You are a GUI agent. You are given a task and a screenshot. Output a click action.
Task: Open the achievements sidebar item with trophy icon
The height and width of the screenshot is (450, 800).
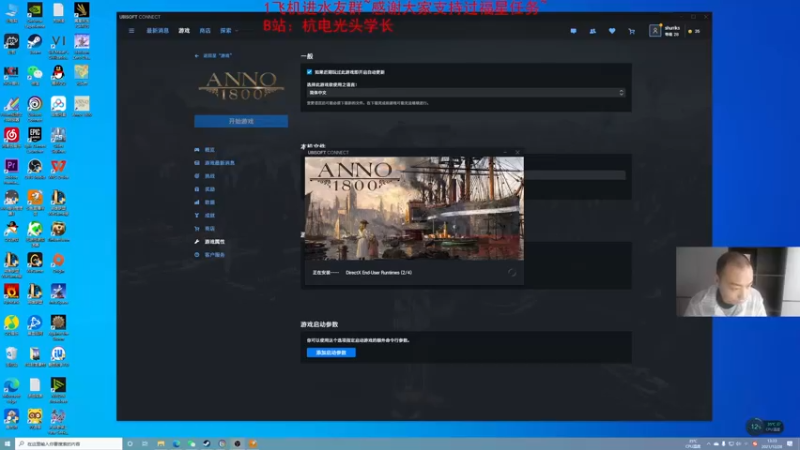pyautogui.click(x=205, y=215)
